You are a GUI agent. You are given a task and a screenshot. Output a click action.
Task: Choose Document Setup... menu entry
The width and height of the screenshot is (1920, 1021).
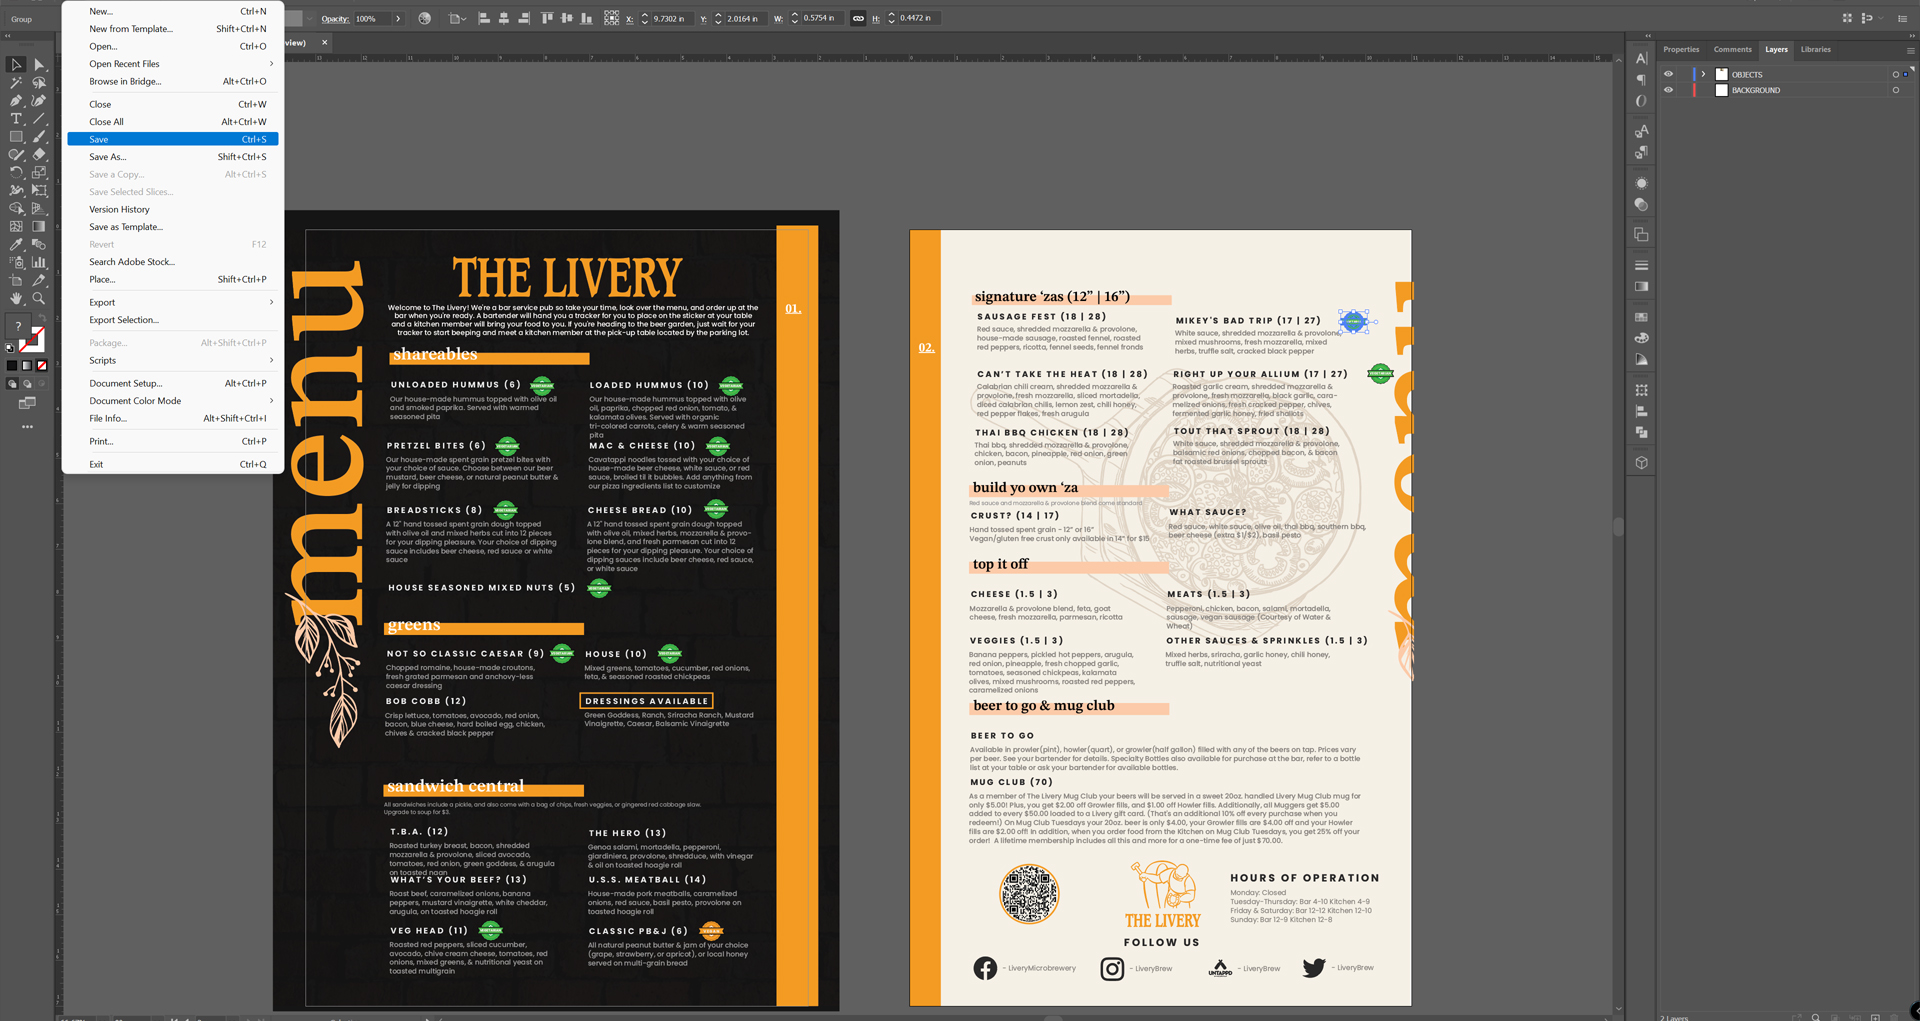click(173, 384)
